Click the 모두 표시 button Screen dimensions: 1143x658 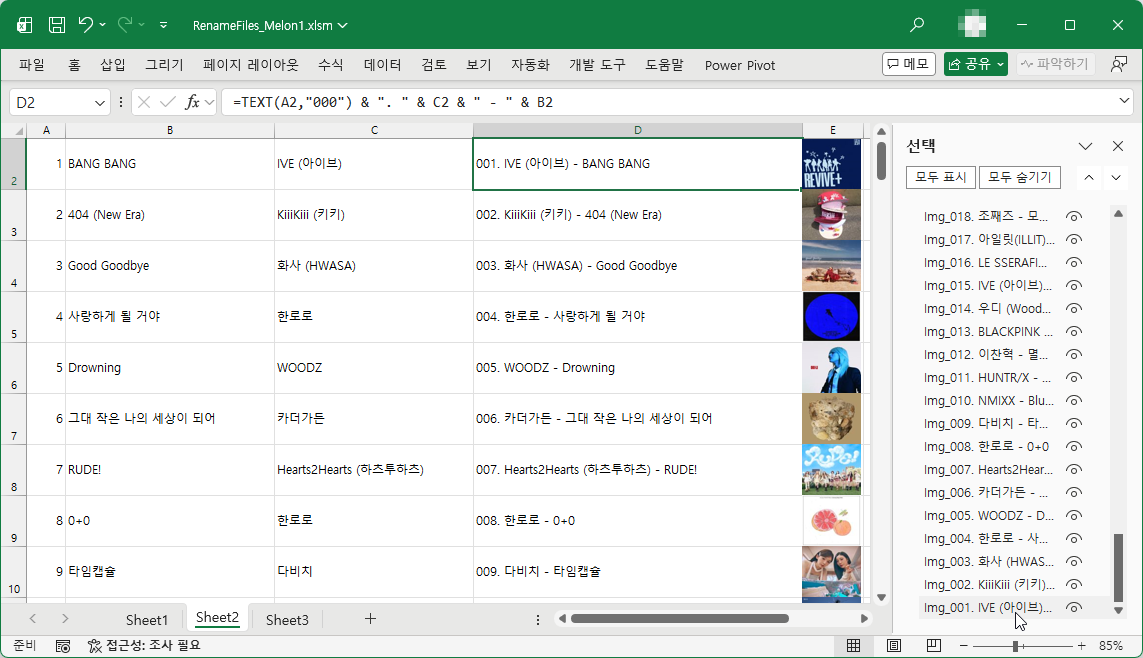point(940,177)
